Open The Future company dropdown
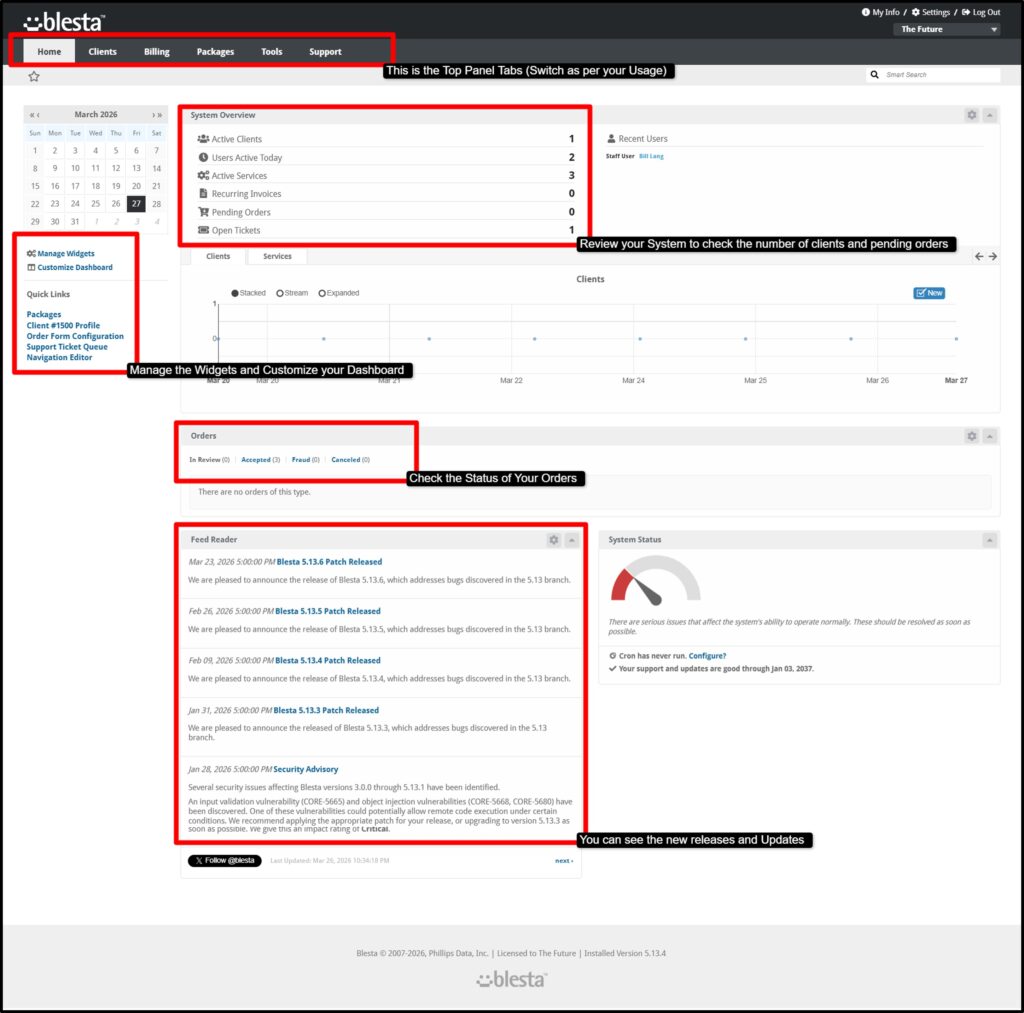The width and height of the screenshot is (1024, 1013). point(946,29)
